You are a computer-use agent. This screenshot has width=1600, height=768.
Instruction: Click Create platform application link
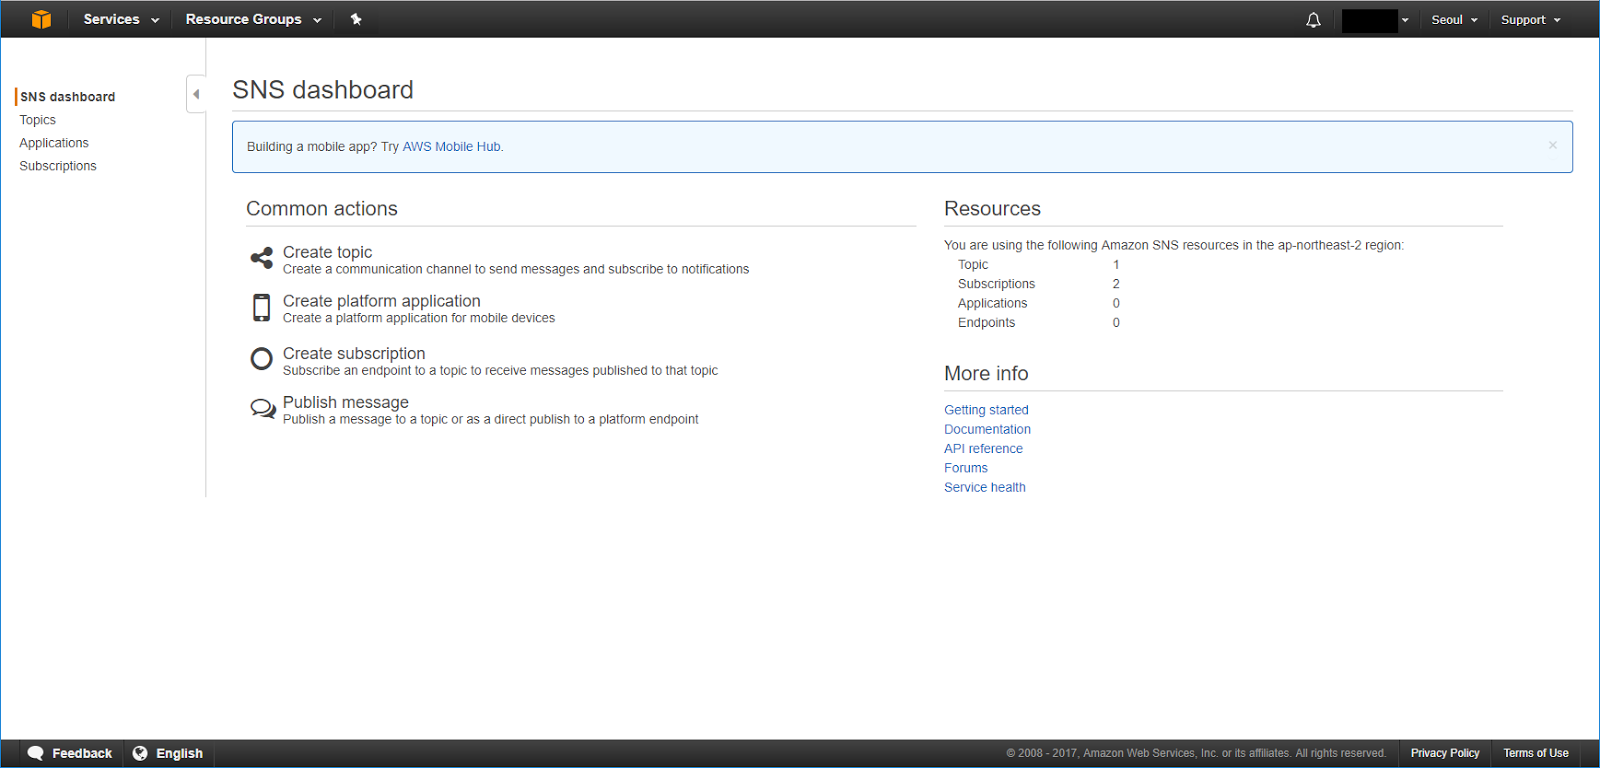(381, 301)
